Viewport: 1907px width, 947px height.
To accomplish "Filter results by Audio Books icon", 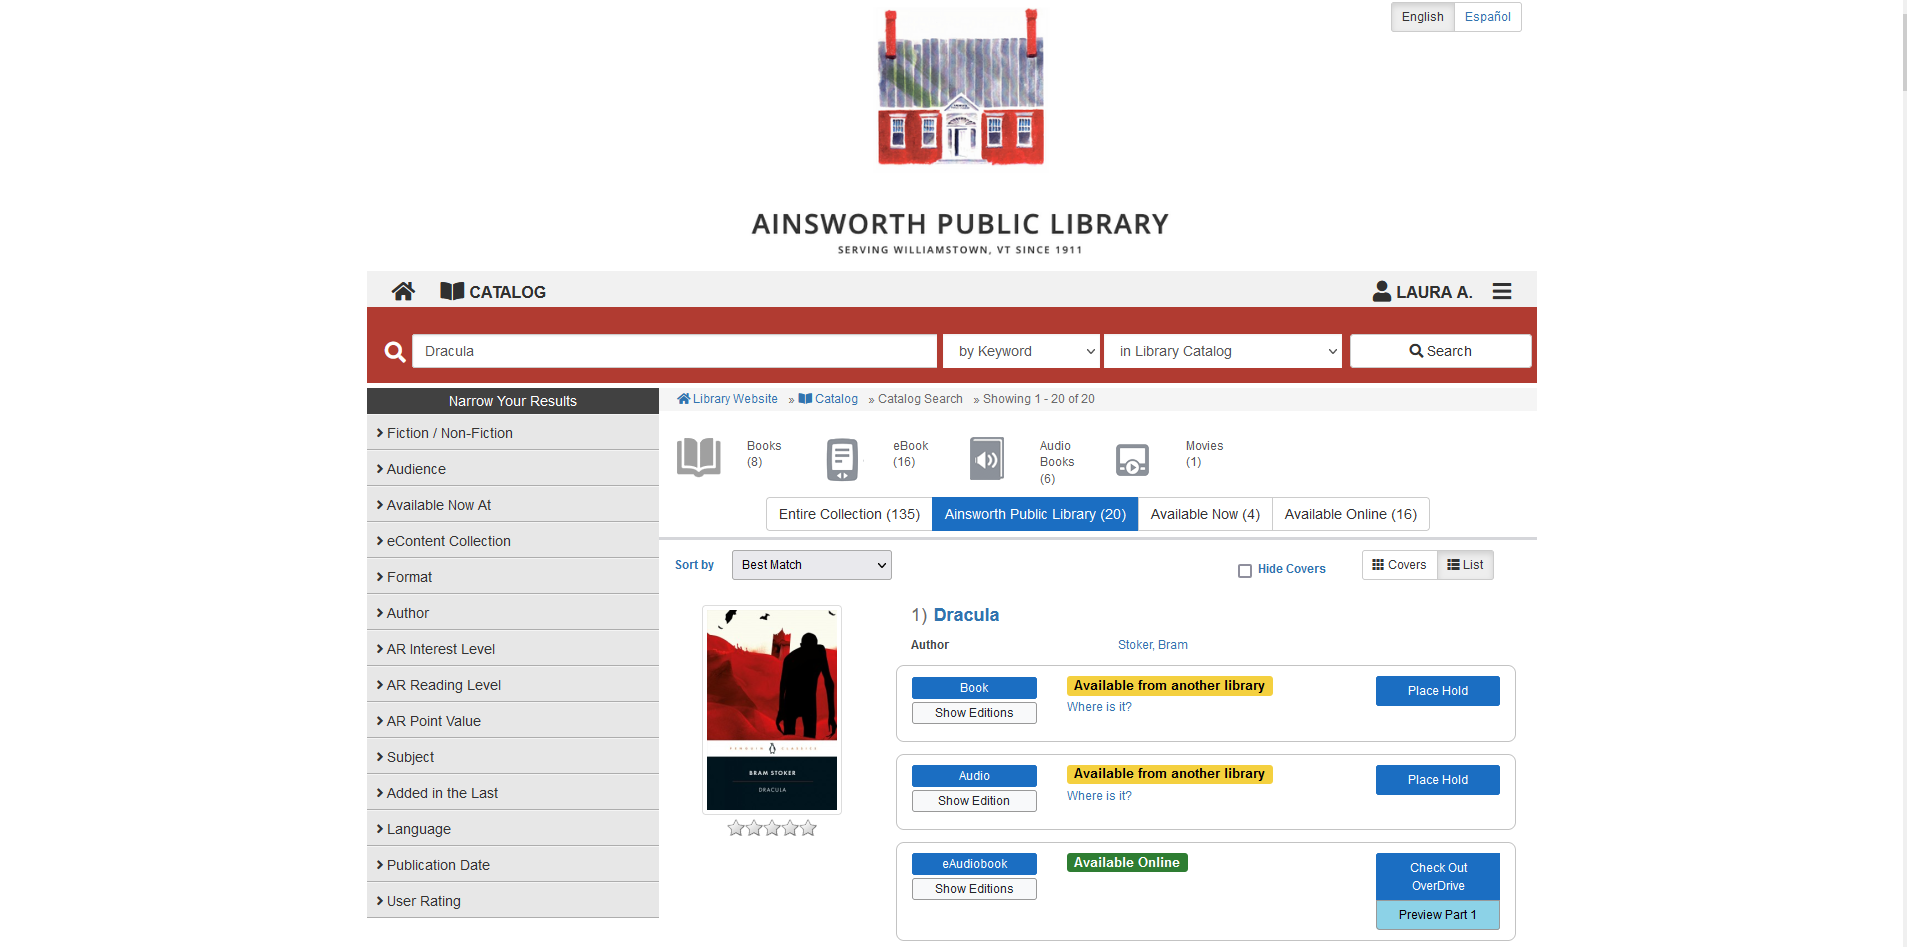I will [986, 460].
